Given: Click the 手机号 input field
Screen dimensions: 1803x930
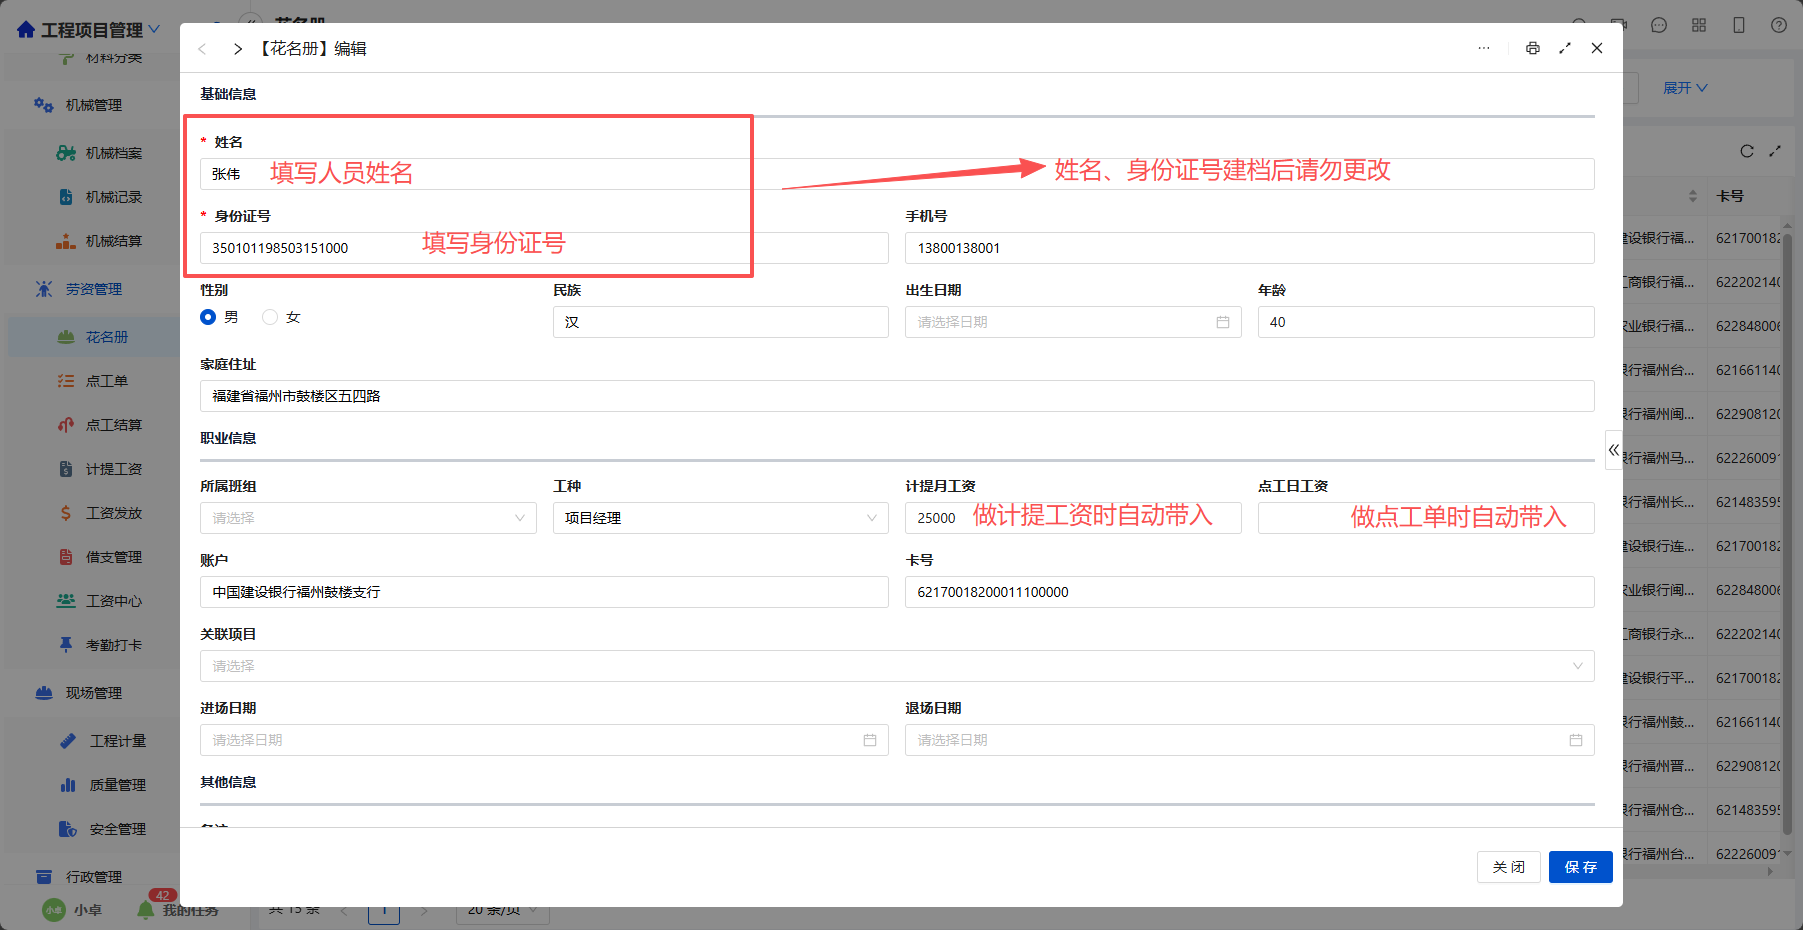Looking at the screenshot, I should (1249, 248).
